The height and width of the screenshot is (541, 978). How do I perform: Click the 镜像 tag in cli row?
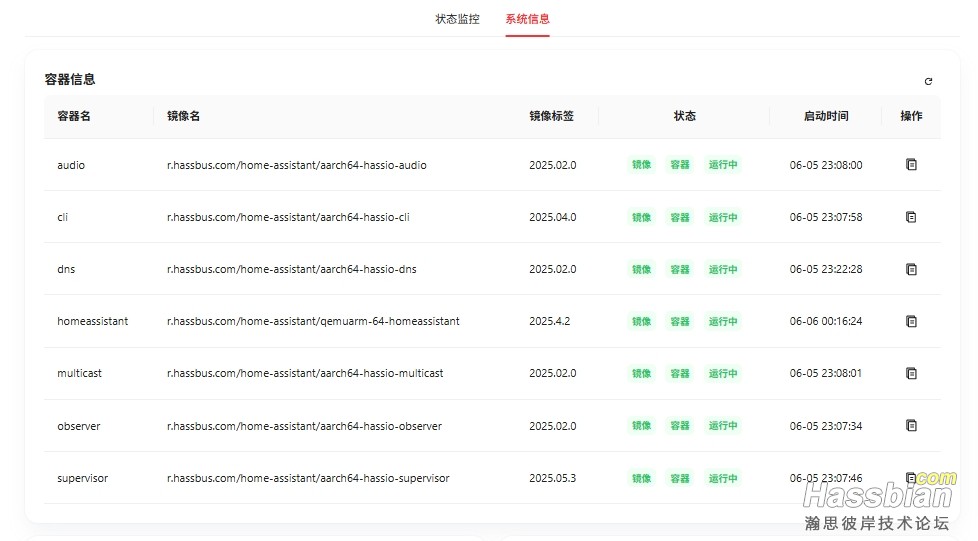click(641, 217)
